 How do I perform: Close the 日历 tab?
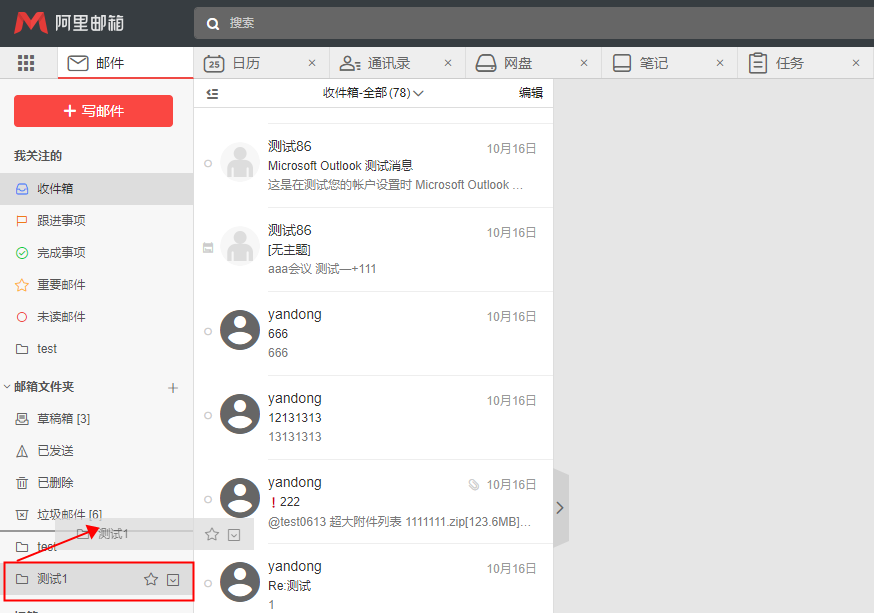tap(311, 63)
